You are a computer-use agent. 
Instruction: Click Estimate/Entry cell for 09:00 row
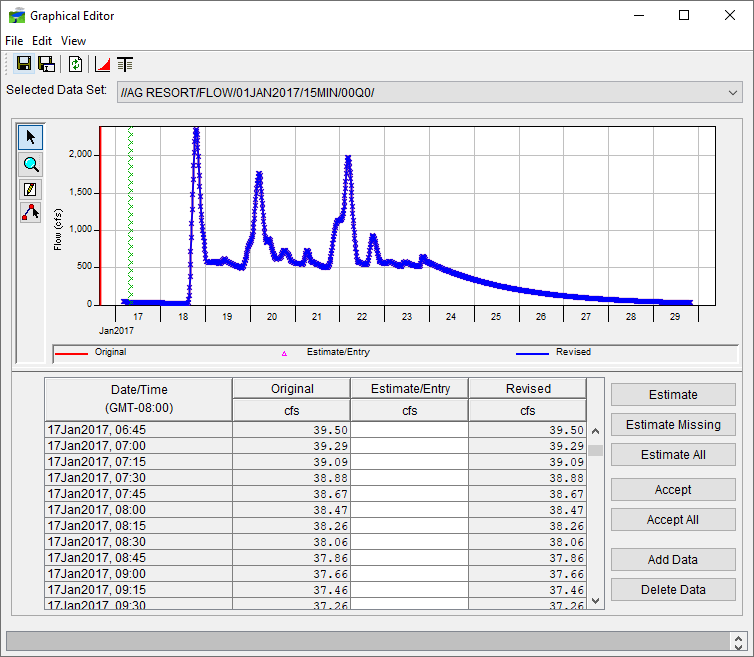409,574
